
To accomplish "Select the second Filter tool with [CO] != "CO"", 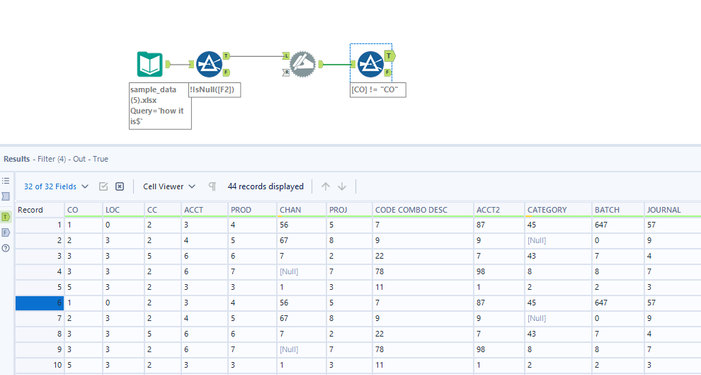I will [370, 64].
